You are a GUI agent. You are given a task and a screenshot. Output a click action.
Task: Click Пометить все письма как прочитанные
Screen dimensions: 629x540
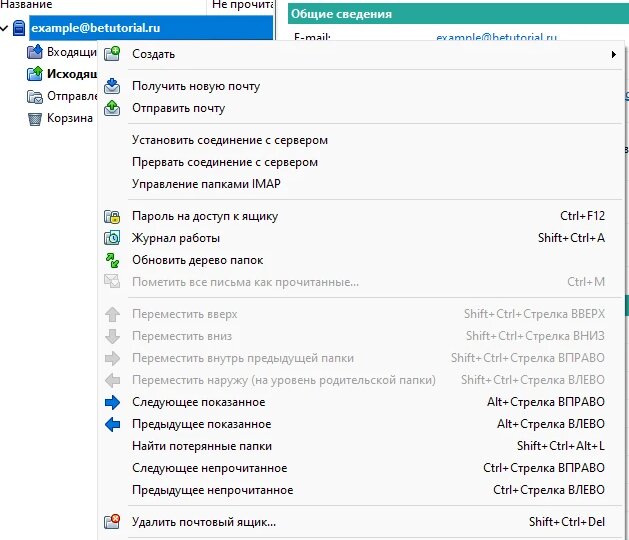coord(361,282)
